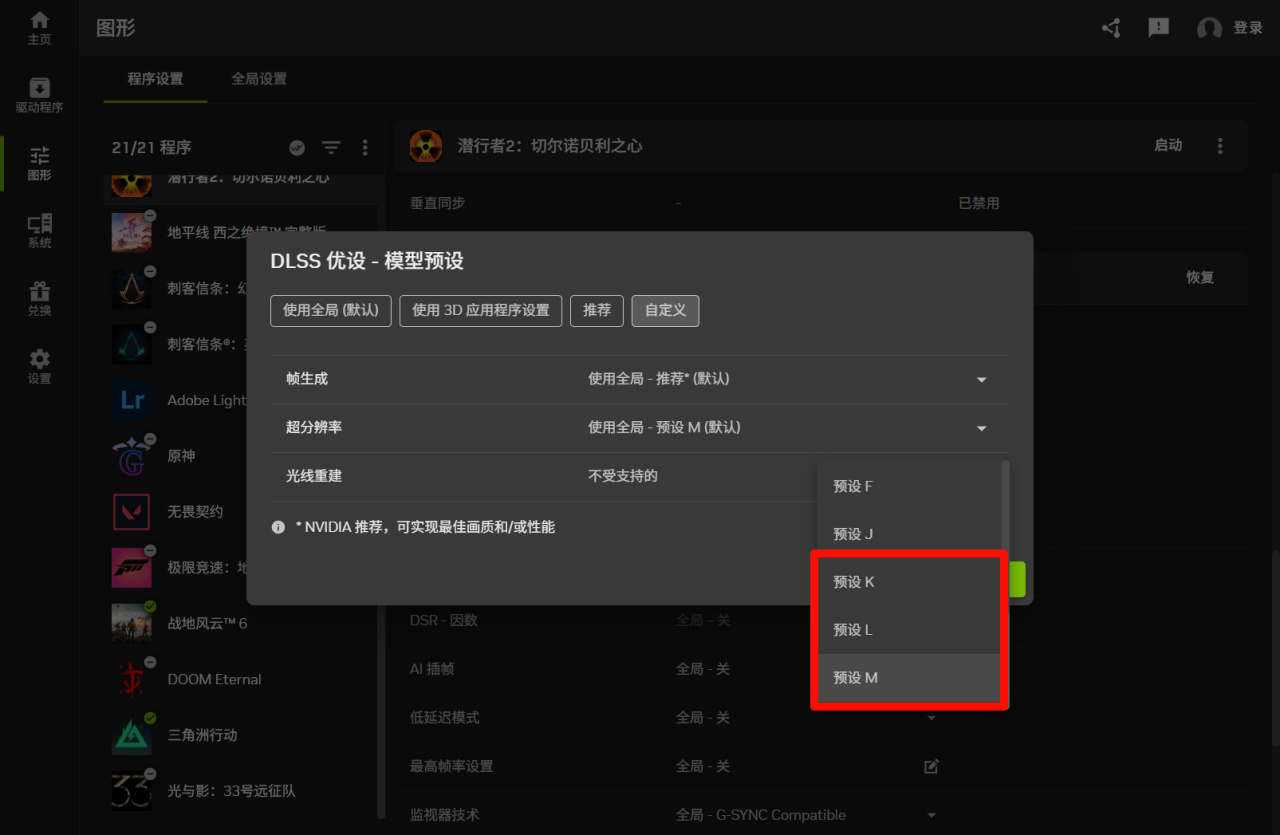Image resolution: width=1280 pixels, height=835 pixels.
Task: Click the 使用全局 (默认) button
Action: 330,311
